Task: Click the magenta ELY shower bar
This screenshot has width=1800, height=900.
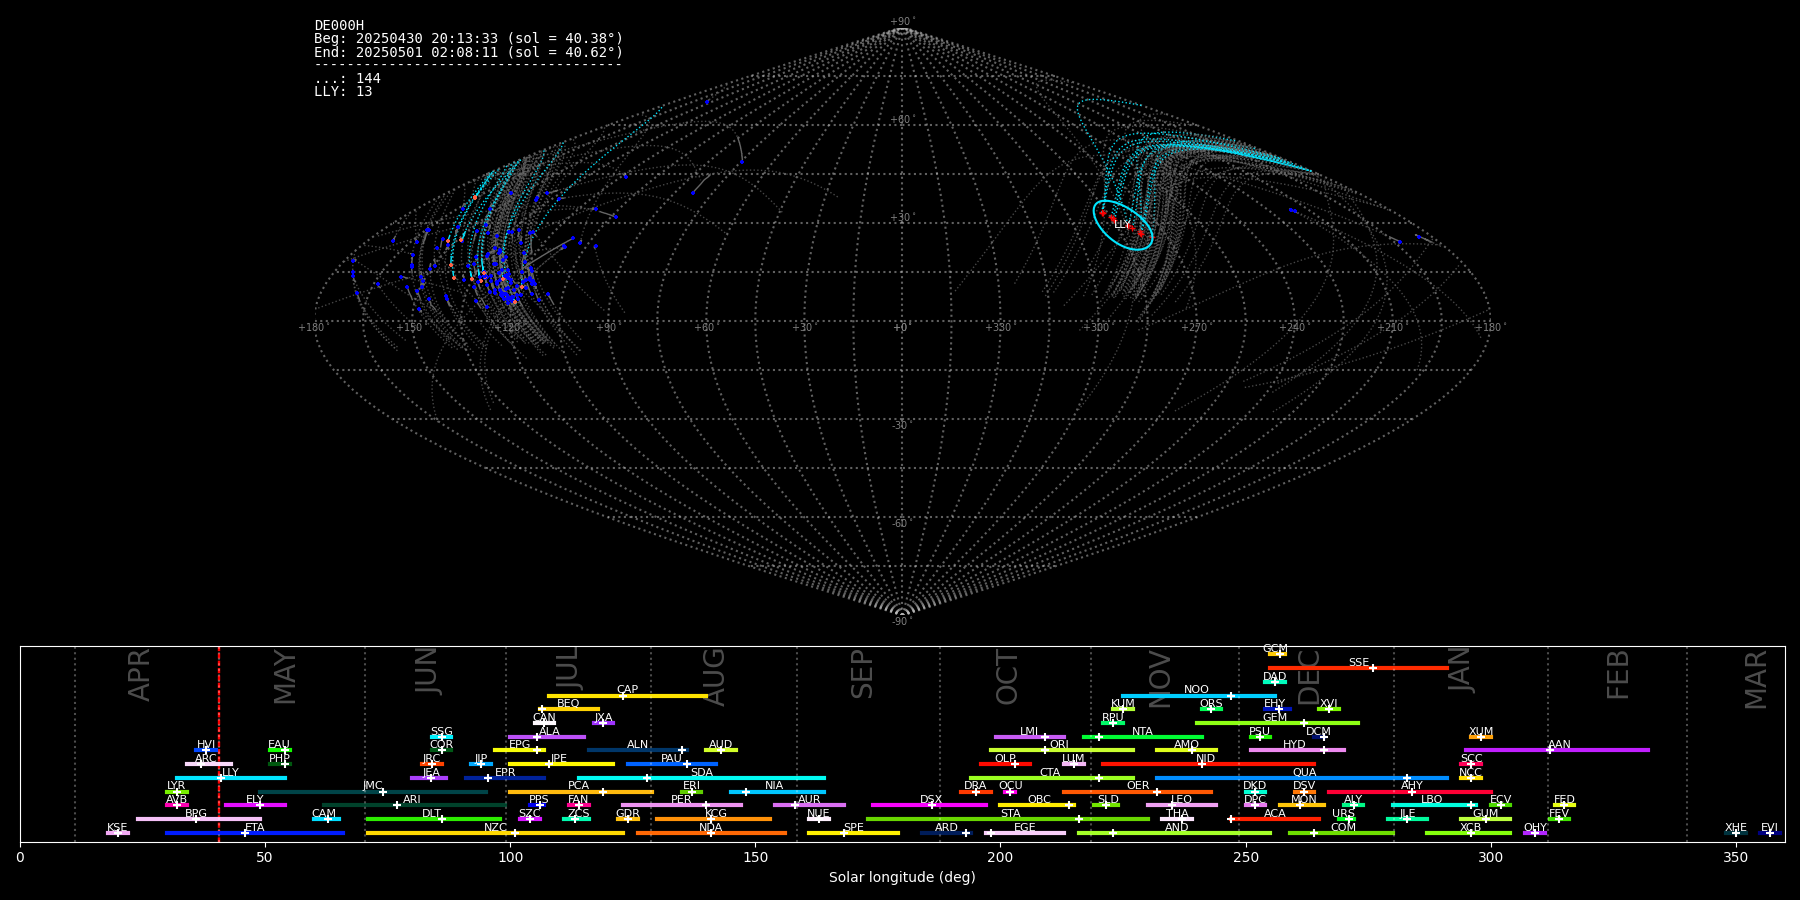Action: 255,805
